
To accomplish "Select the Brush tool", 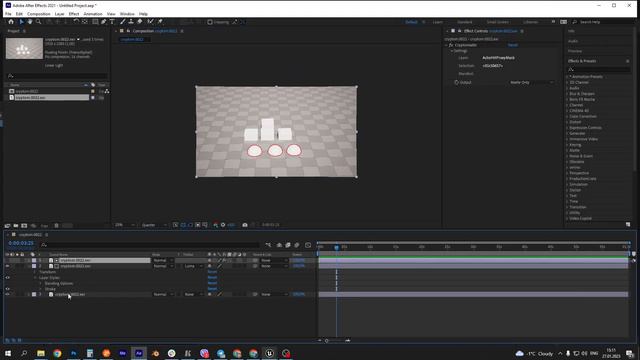I will (123, 22).
